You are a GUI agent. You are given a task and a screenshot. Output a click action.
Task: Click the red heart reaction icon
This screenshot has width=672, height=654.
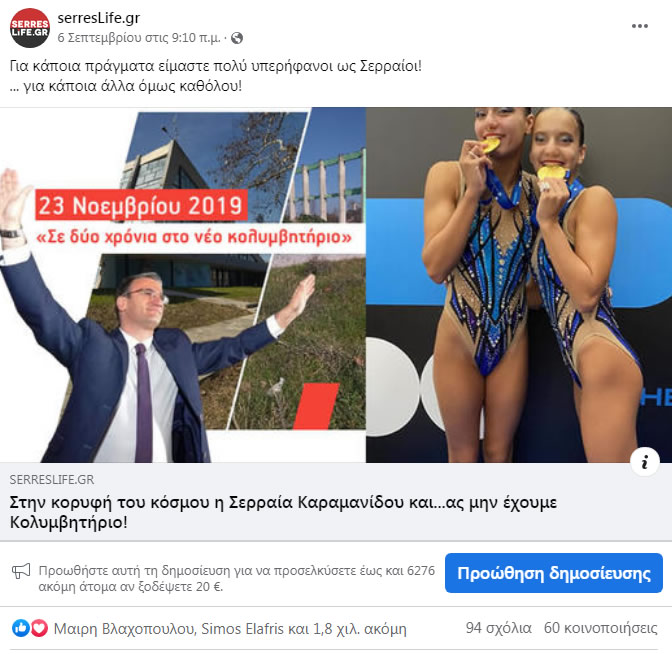(x=39, y=628)
